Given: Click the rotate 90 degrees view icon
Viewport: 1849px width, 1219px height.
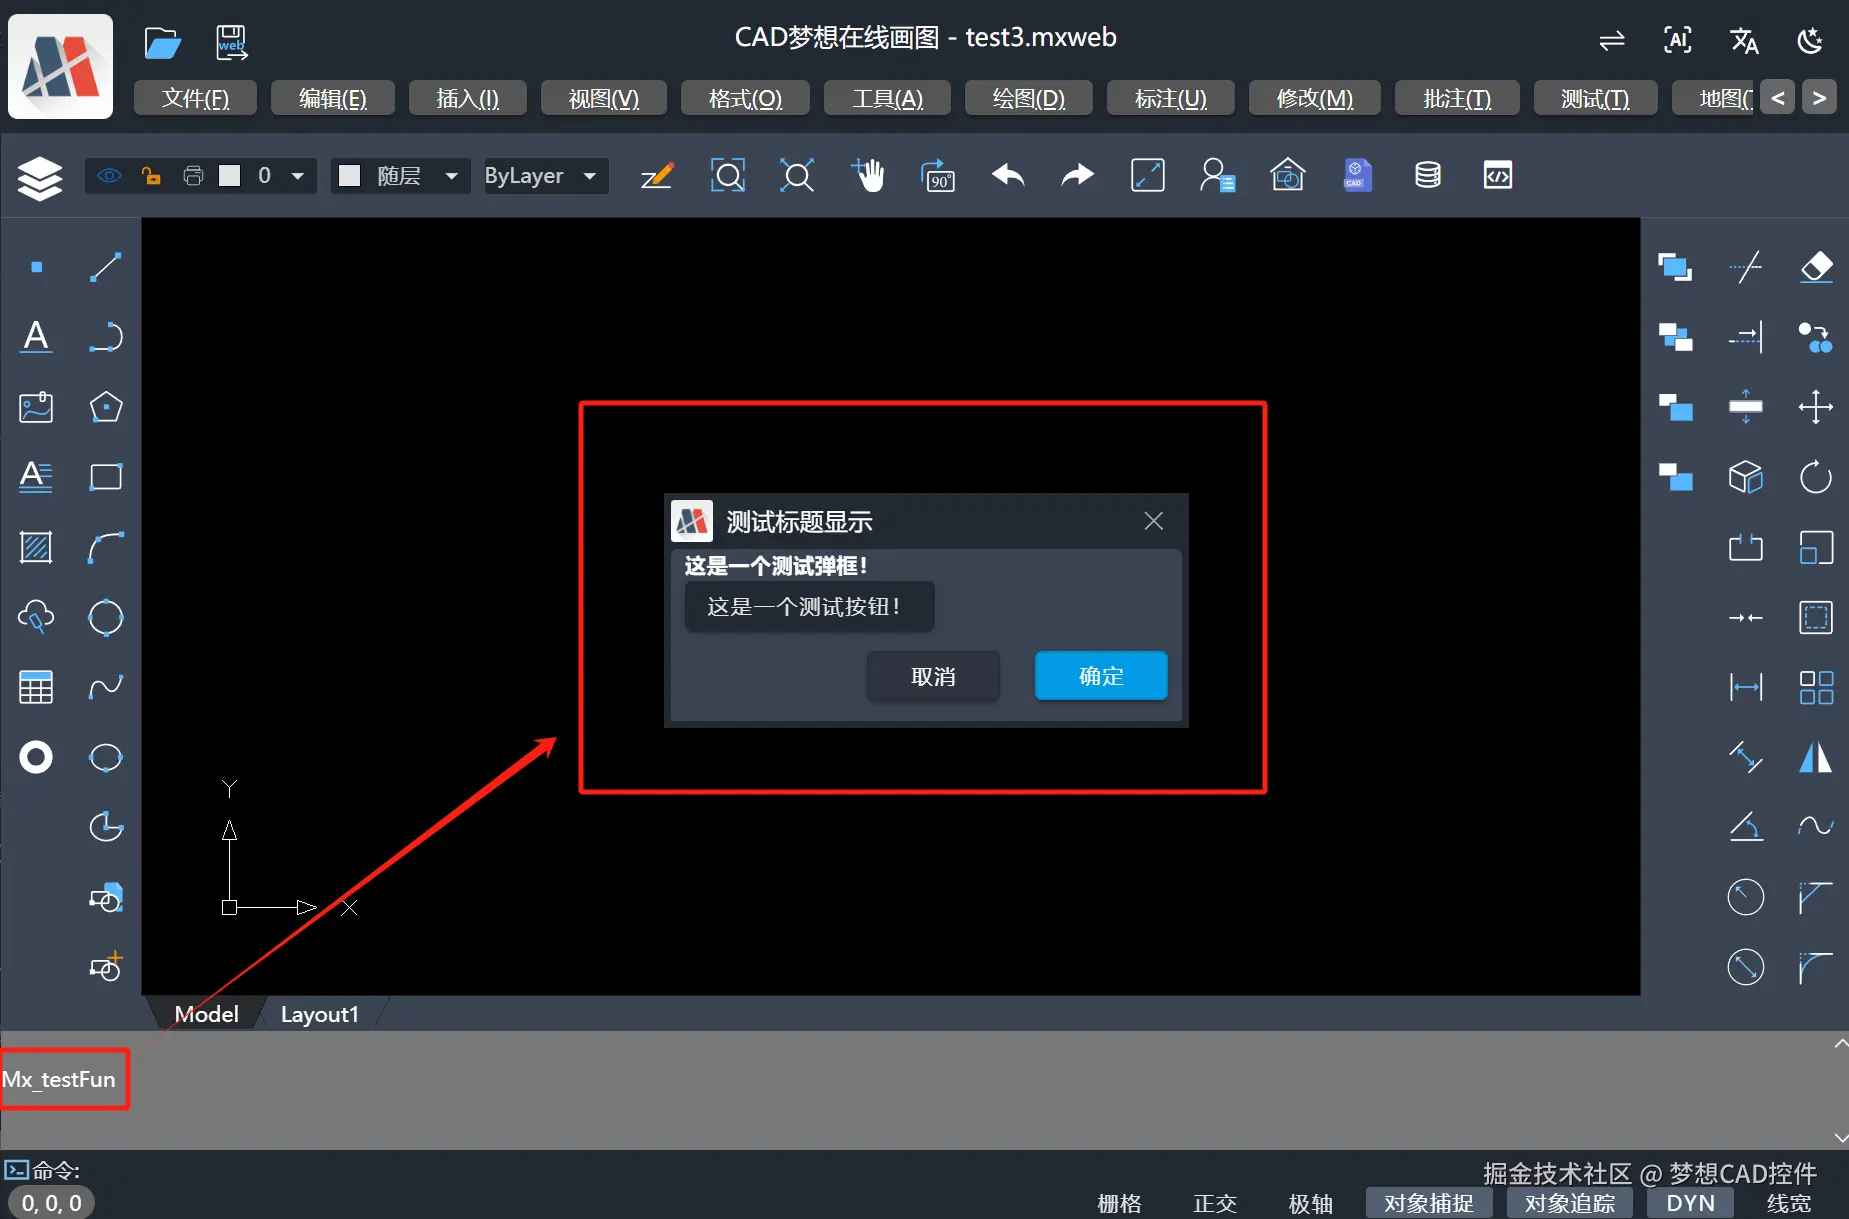Looking at the screenshot, I should (938, 176).
